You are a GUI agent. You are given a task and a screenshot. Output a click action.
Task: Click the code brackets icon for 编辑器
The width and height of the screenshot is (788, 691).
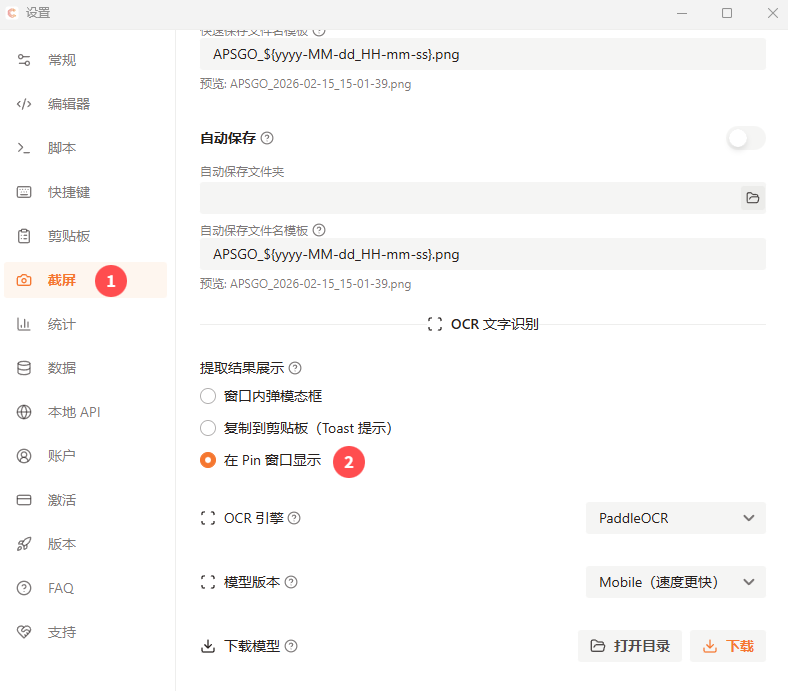tap(24, 104)
